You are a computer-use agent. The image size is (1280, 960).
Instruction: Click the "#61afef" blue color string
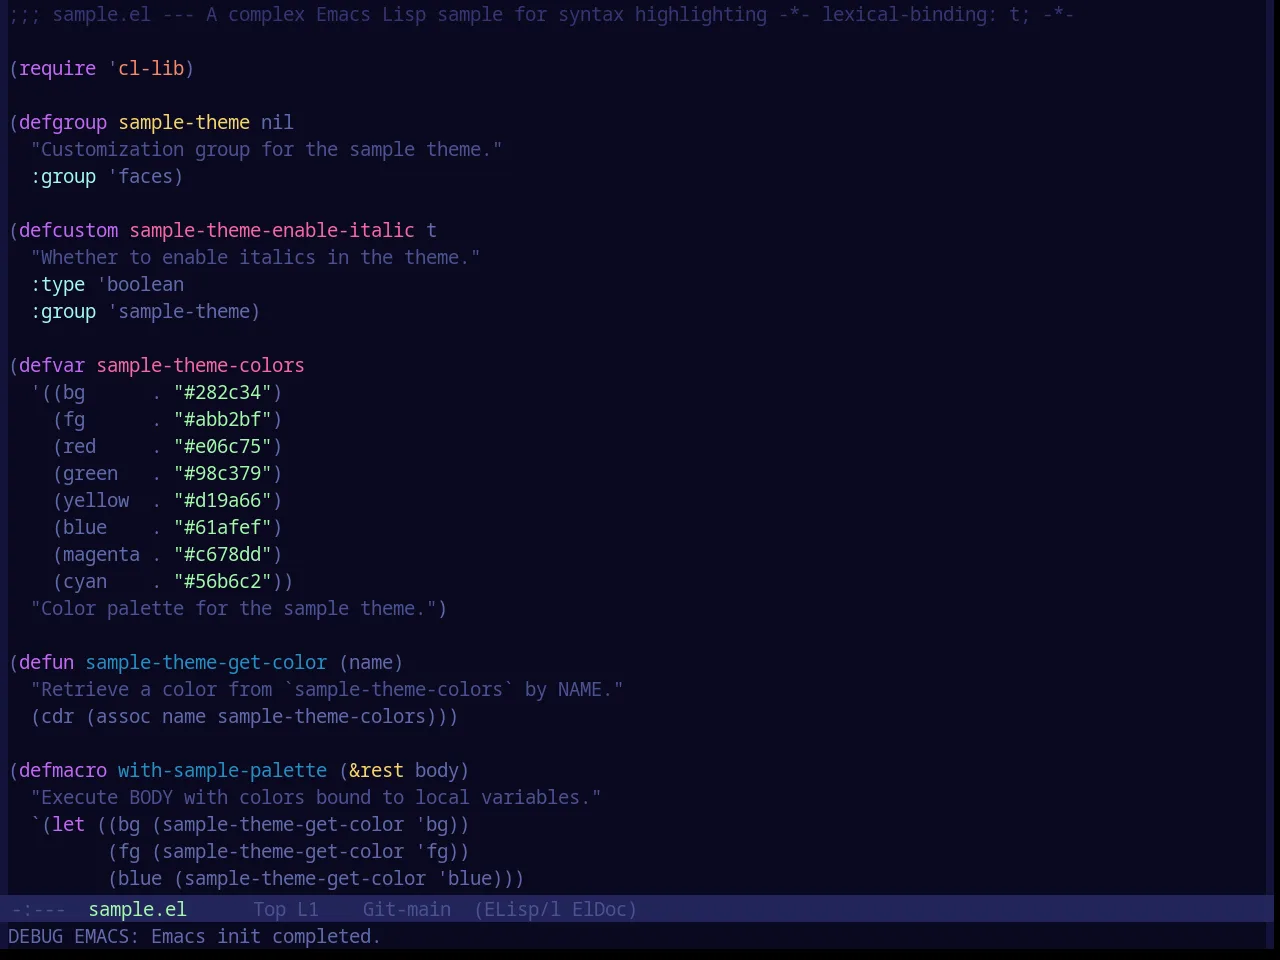tap(222, 527)
